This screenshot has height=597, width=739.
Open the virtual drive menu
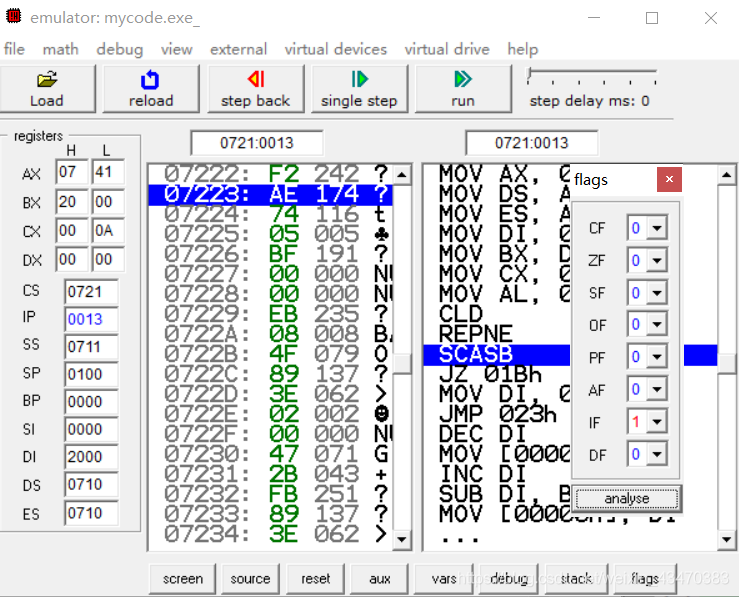pos(447,49)
